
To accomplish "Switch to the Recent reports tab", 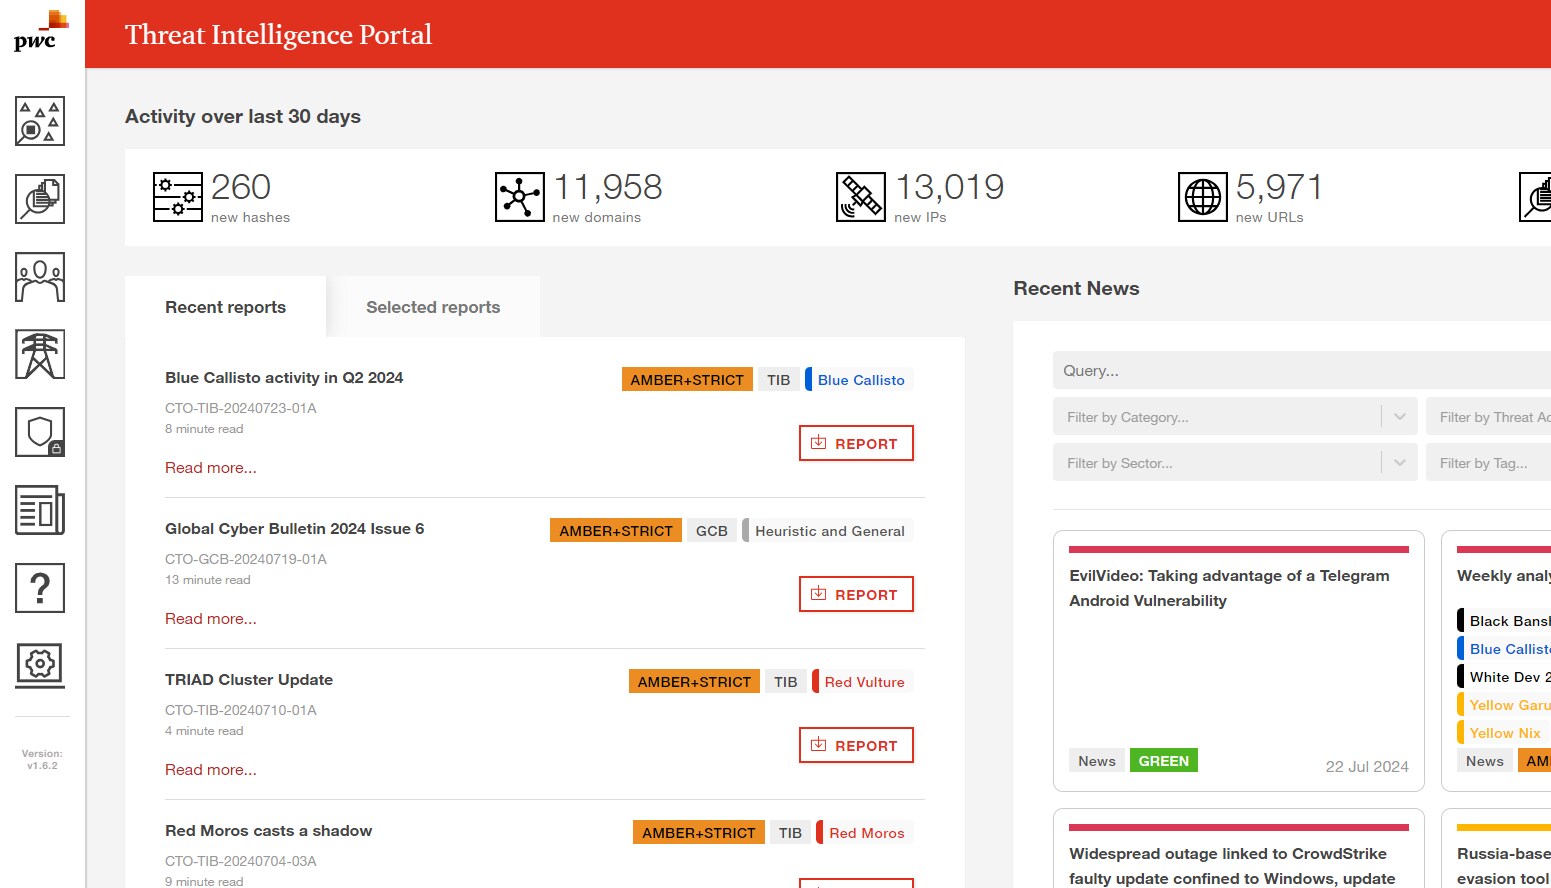I will click(225, 307).
